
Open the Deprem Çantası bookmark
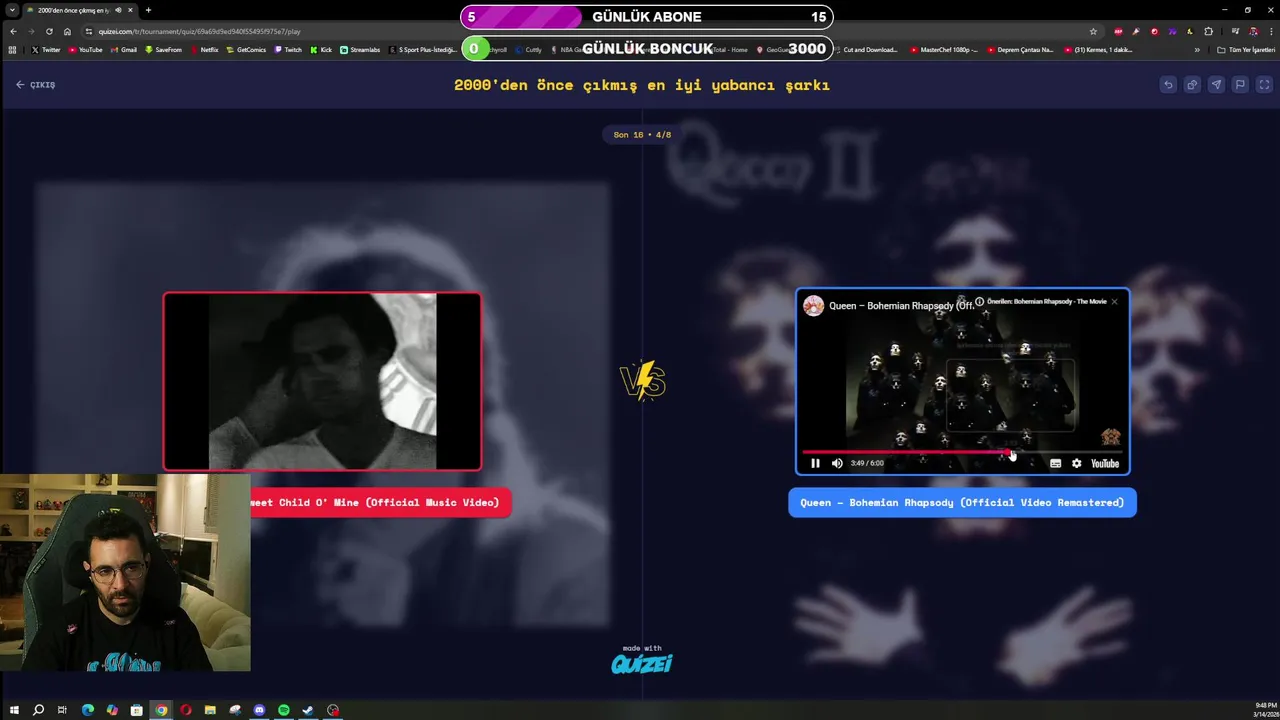1020,50
